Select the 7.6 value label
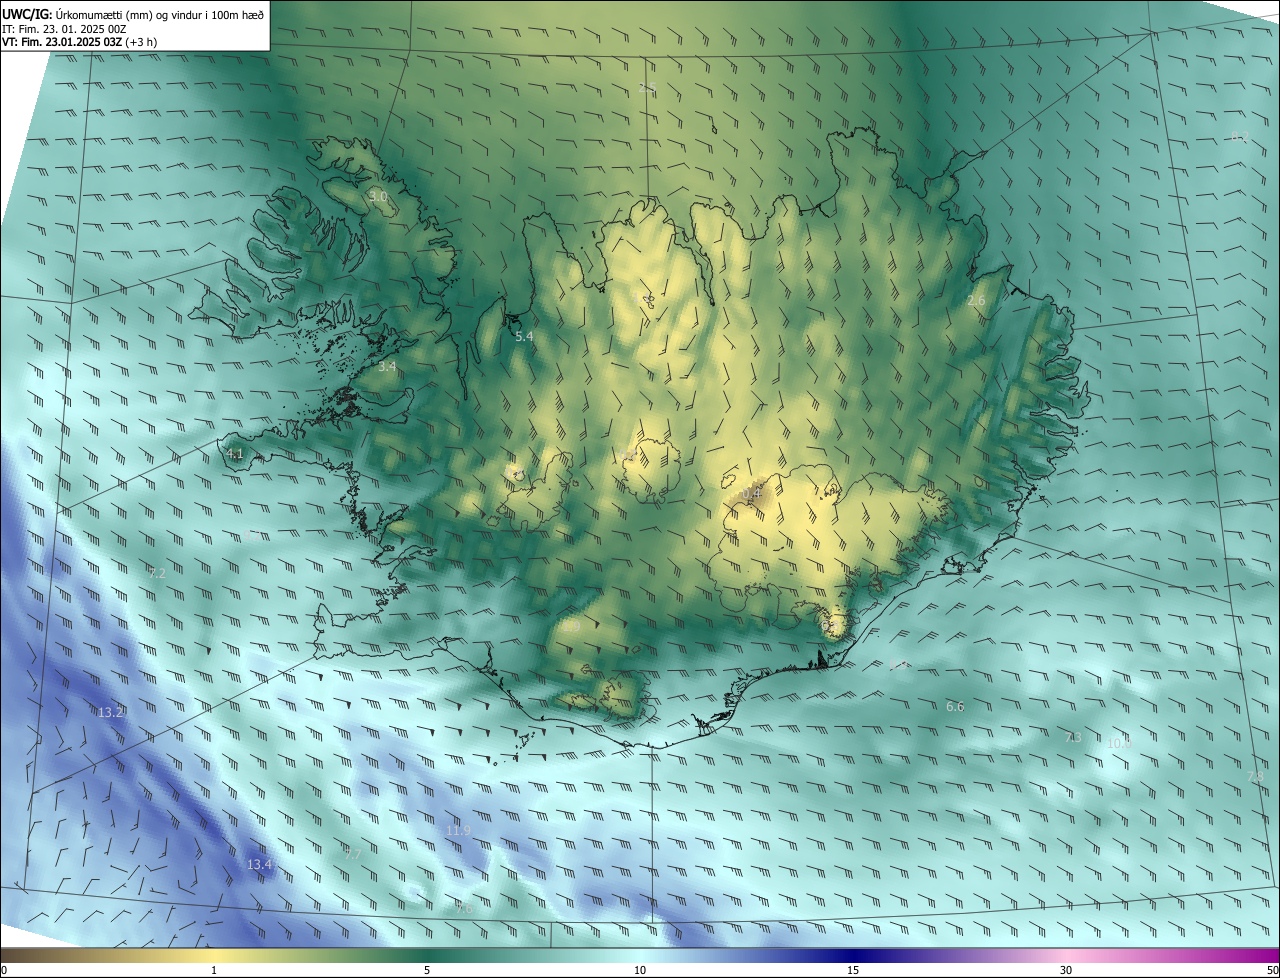This screenshot has width=1280, height=978. [464, 908]
